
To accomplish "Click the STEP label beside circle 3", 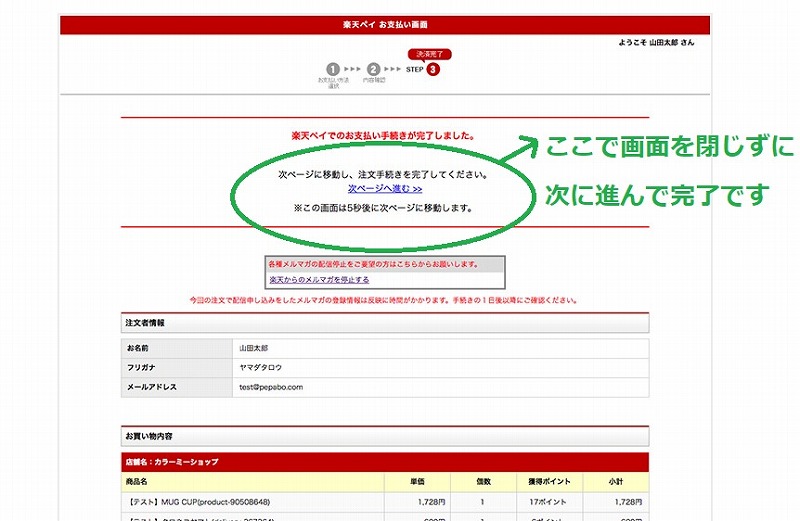I will tap(415, 69).
